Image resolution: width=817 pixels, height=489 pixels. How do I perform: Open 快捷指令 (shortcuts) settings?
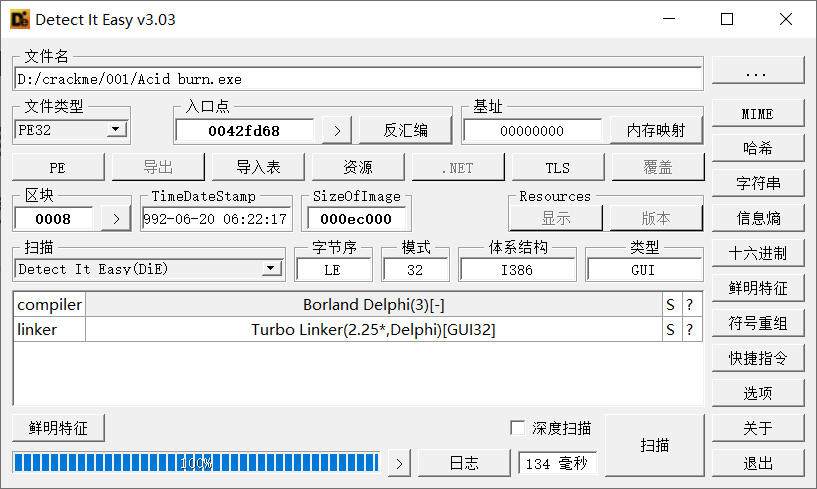pyautogui.click(x=758, y=358)
